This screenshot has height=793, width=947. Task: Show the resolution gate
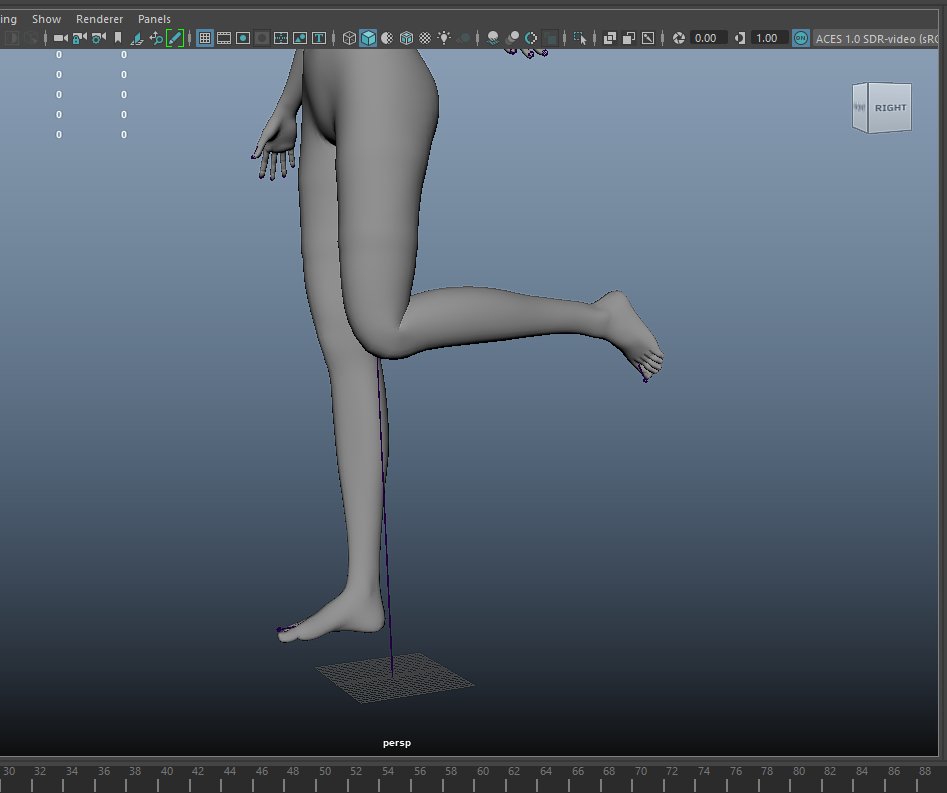coord(241,37)
